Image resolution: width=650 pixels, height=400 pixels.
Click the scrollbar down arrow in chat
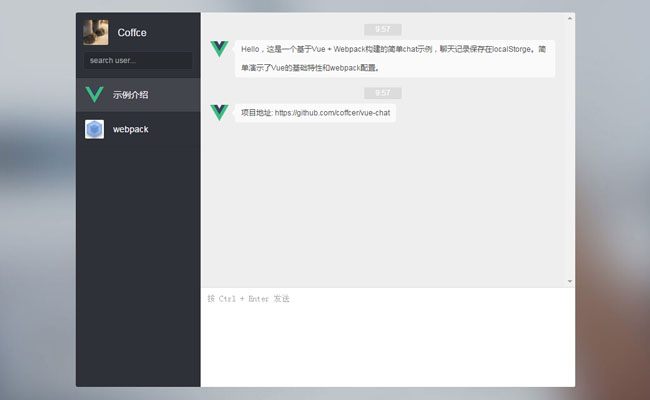click(x=570, y=281)
